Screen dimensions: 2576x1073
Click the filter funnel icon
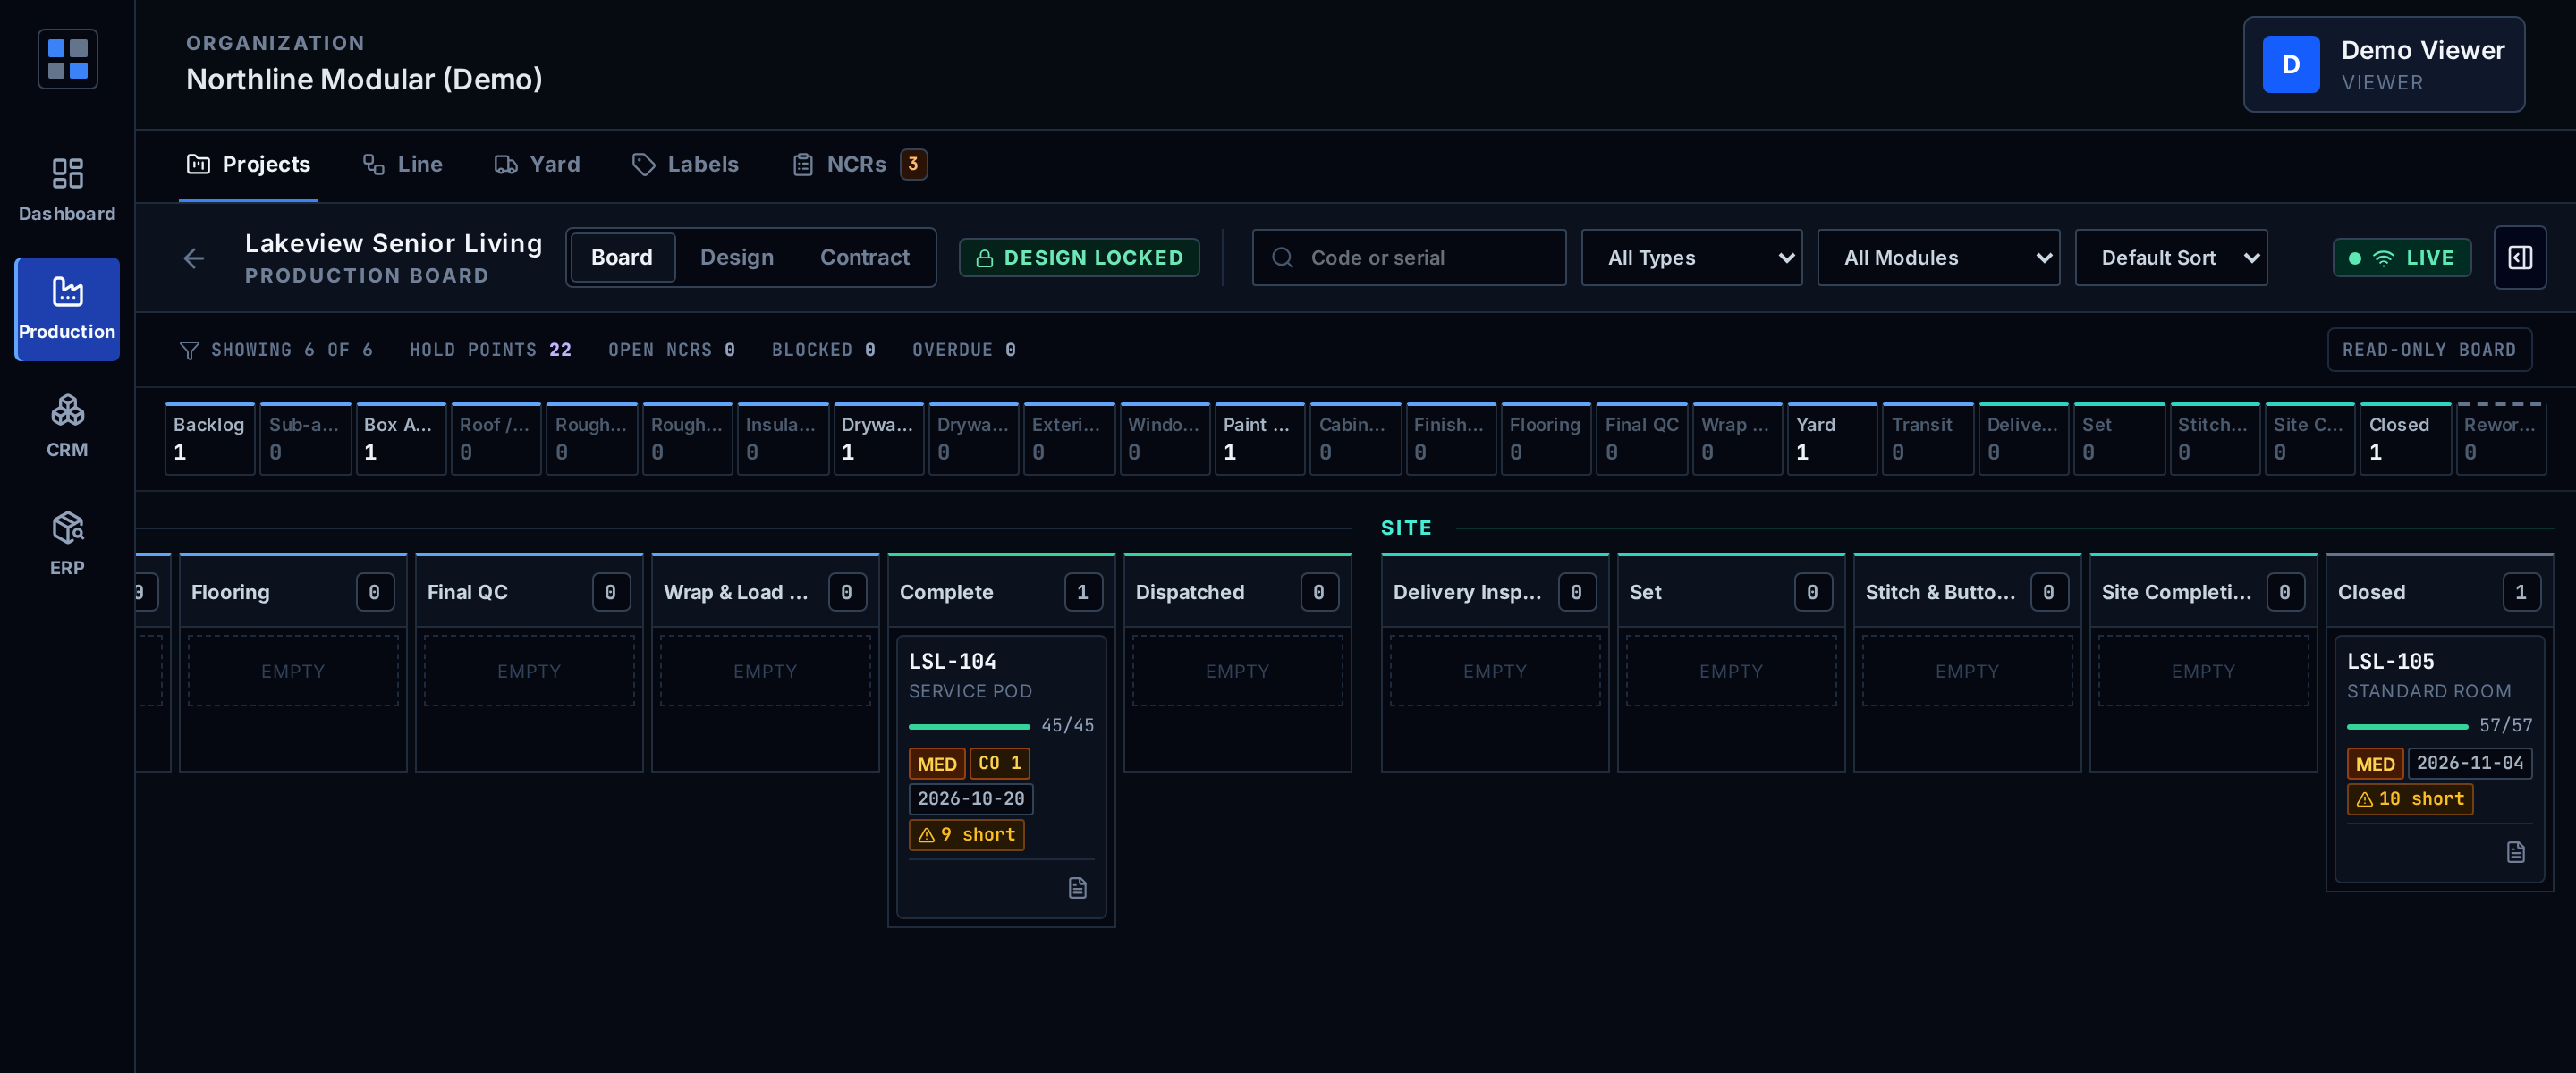point(189,350)
